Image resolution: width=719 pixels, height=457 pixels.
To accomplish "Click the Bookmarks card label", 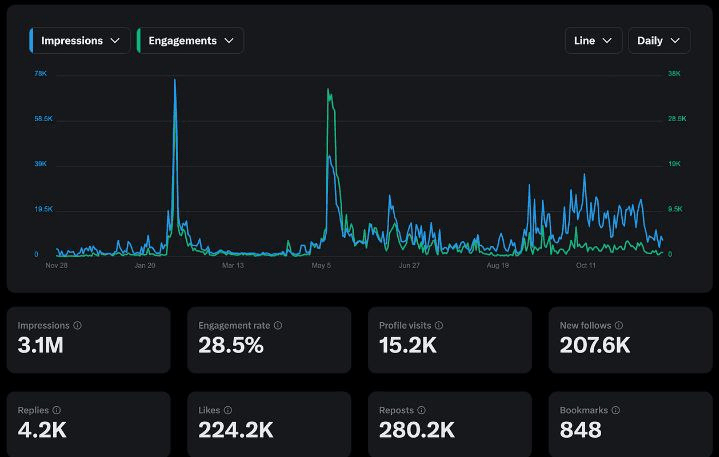I will (x=584, y=410).
